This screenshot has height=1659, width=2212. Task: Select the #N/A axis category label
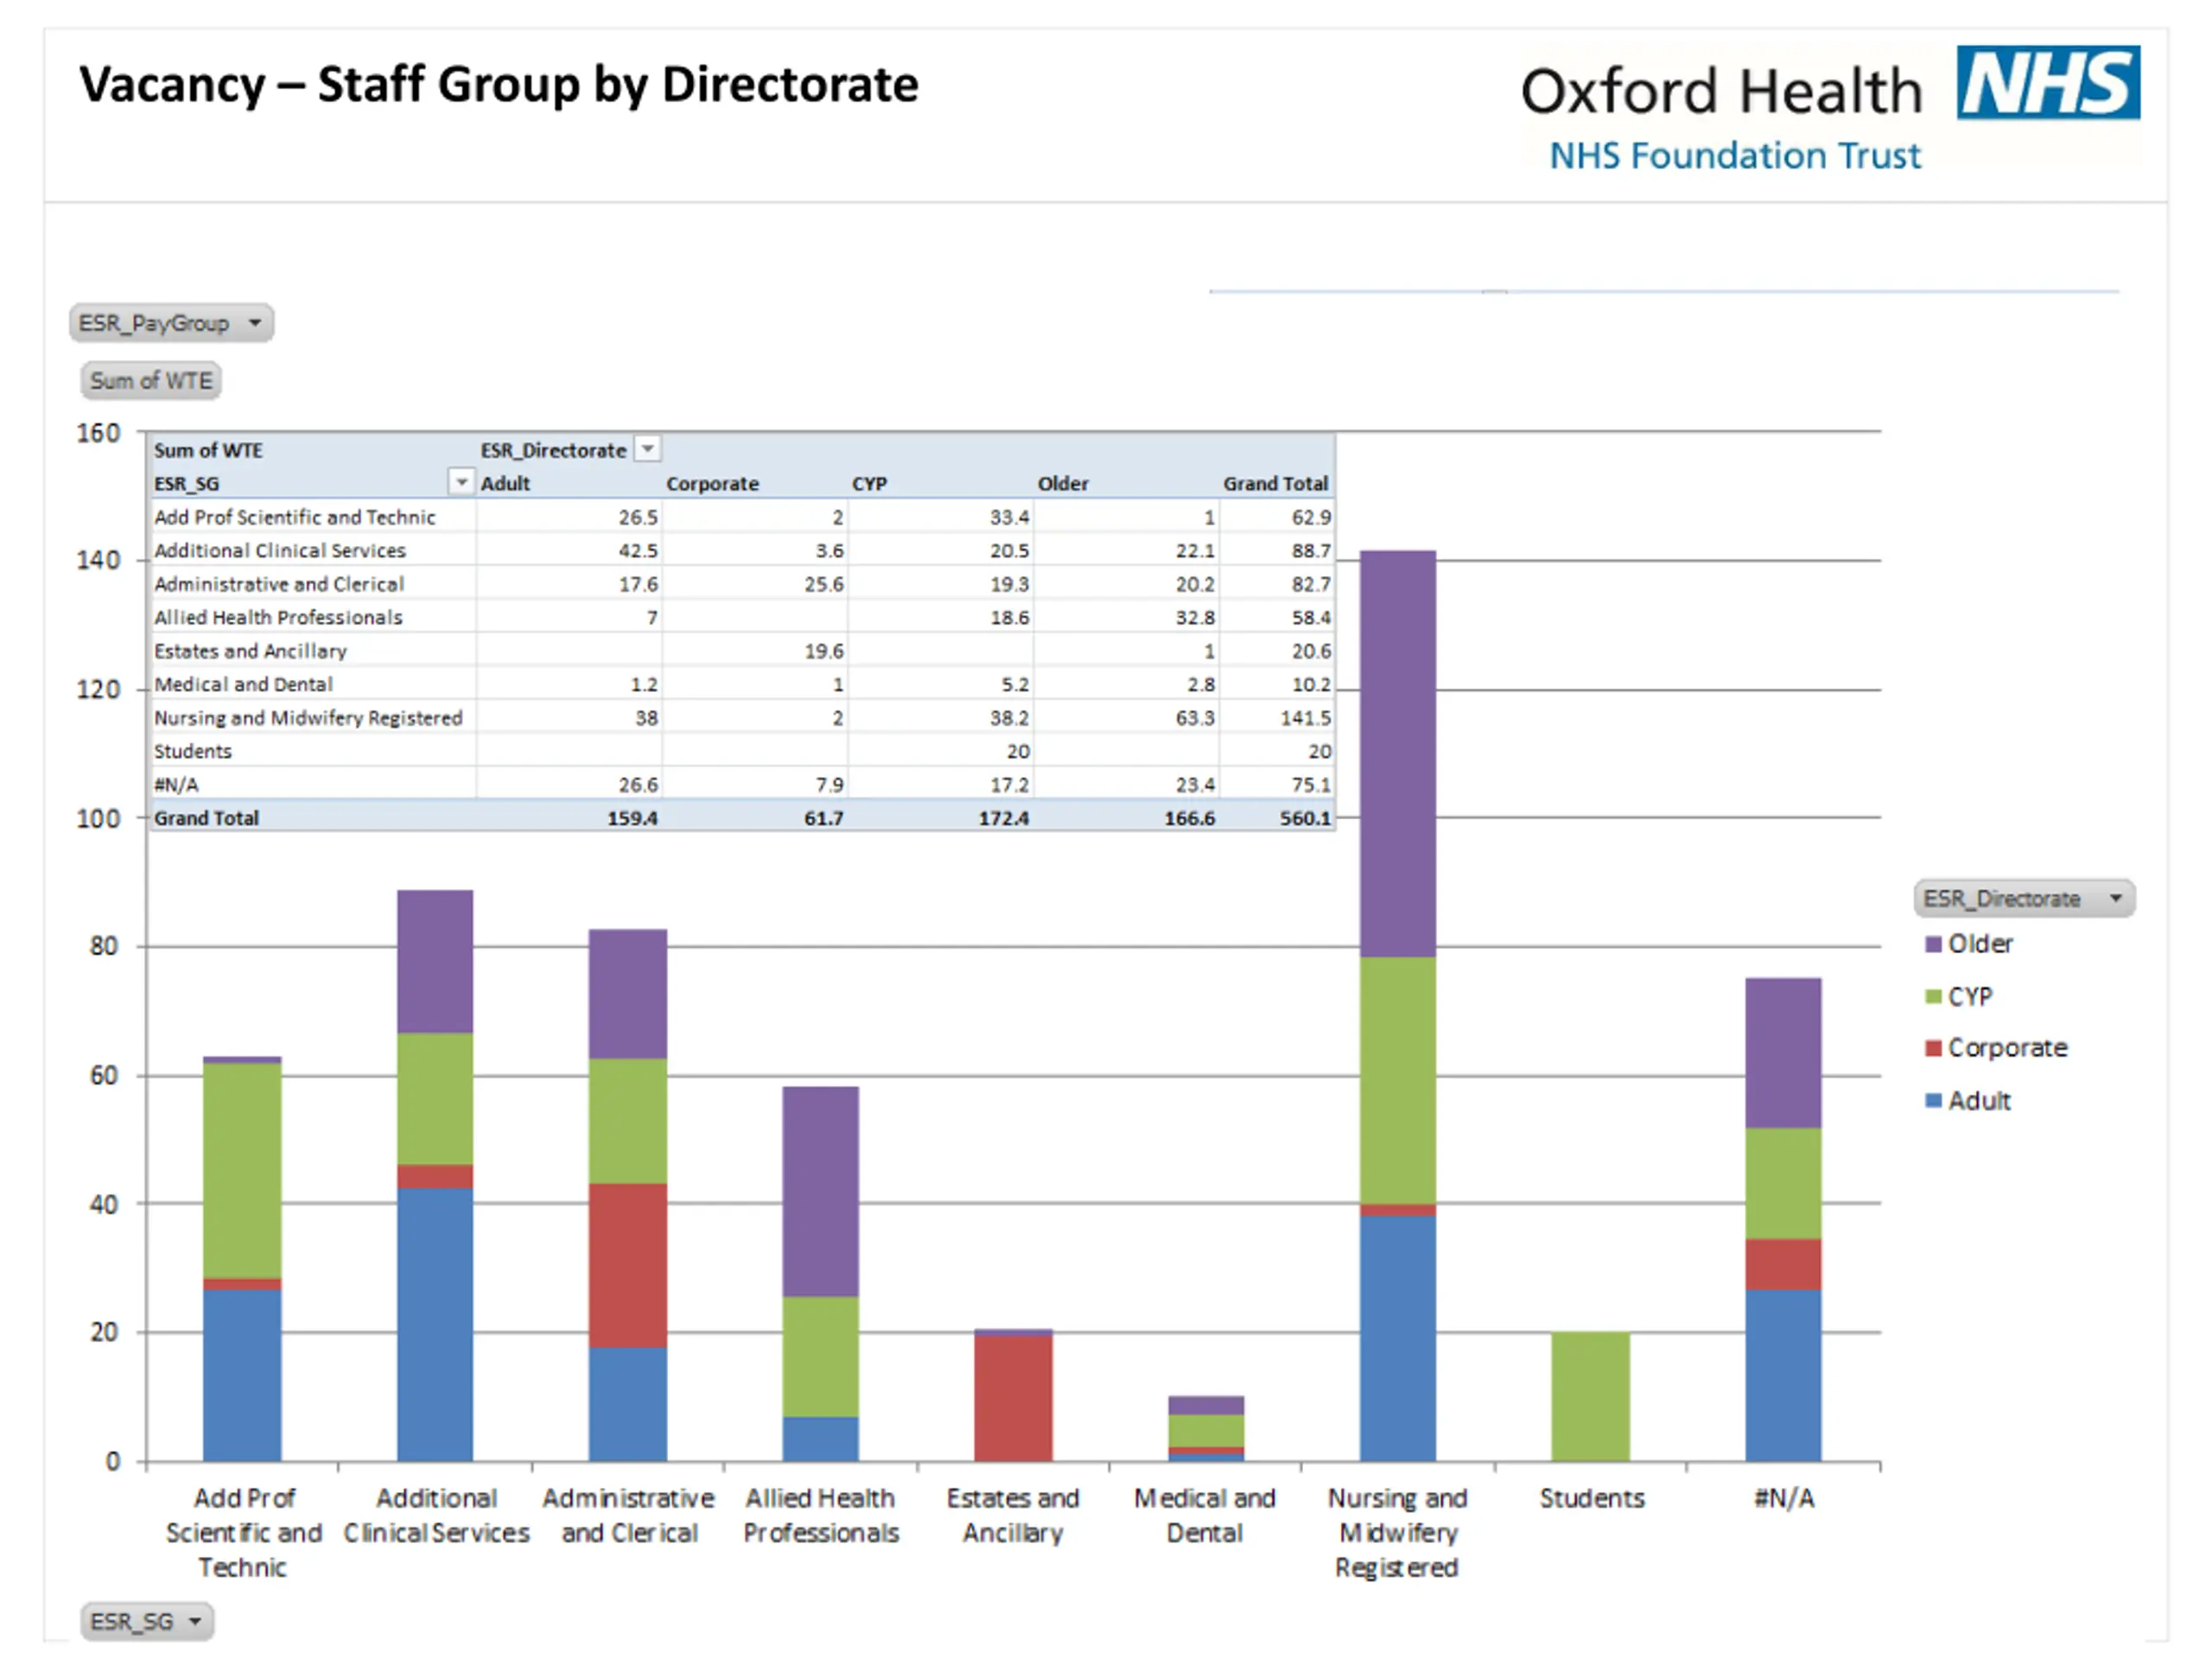(x=1783, y=1498)
